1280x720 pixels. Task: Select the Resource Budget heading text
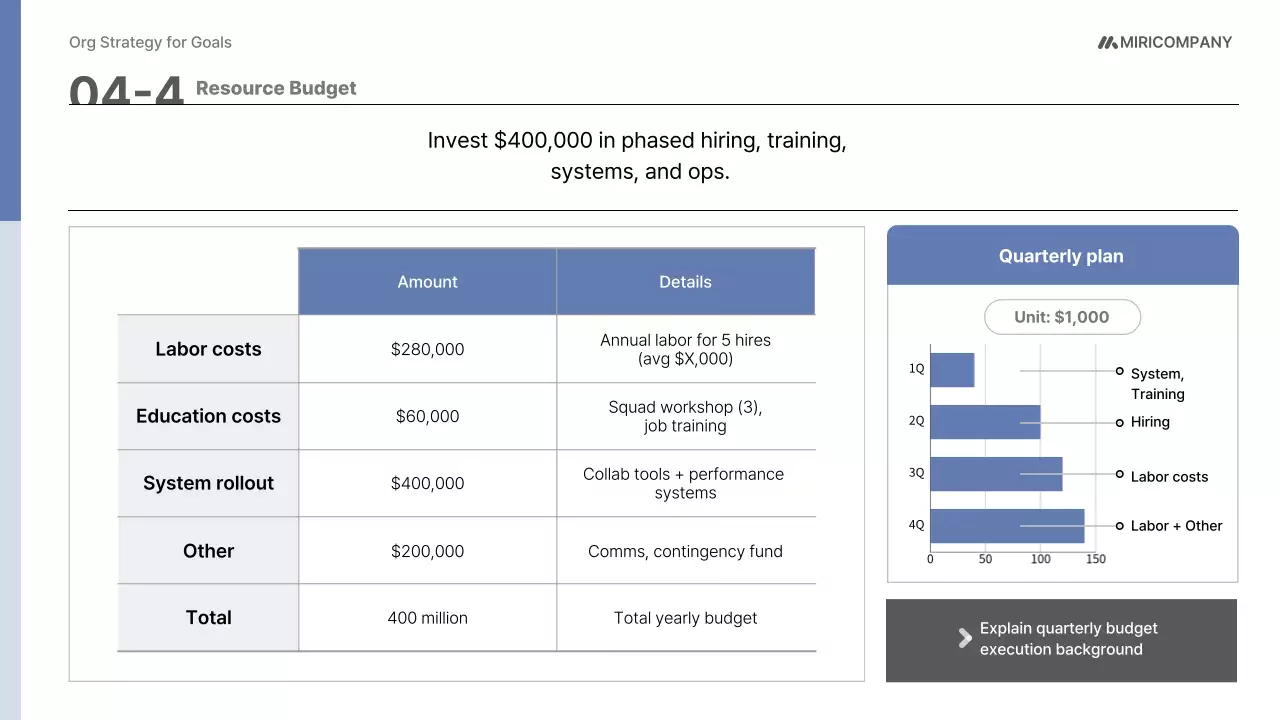pyautogui.click(x=276, y=88)
